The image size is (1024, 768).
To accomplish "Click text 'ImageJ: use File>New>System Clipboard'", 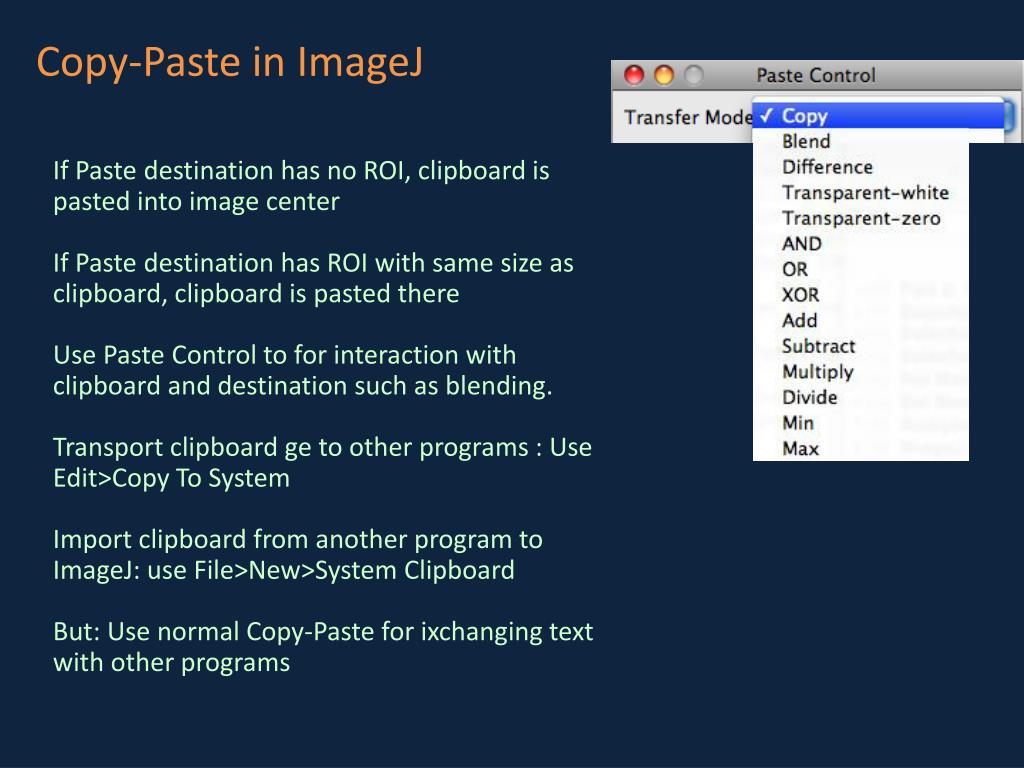I will tap(283, 570).
